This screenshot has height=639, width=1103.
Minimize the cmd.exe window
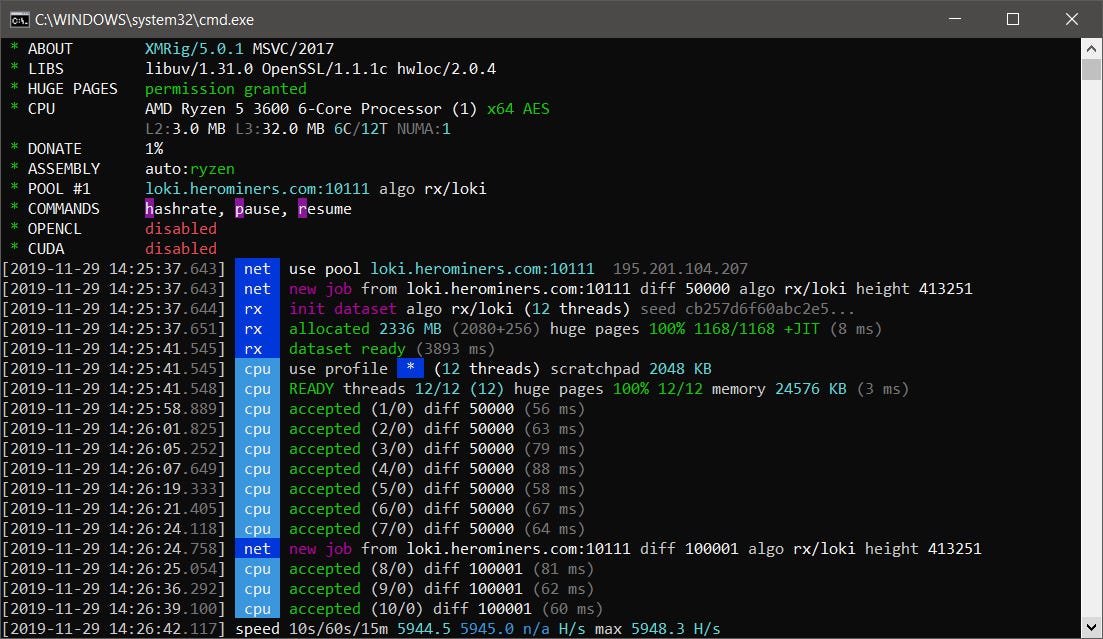(x=955, y=19)
